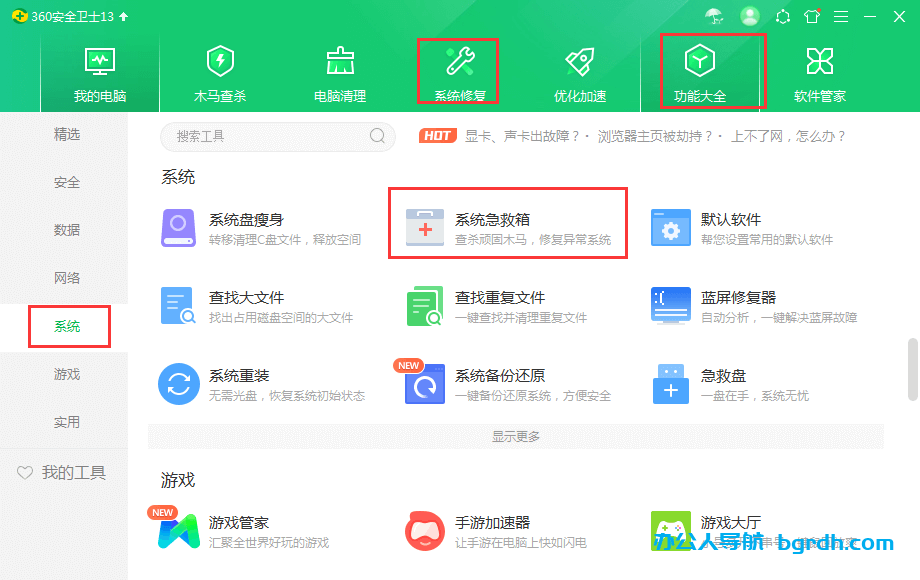The height and width of the screenshot is (580, 920).
Task: Expand 显示更多 to show more tools
Action: [514, 437]
